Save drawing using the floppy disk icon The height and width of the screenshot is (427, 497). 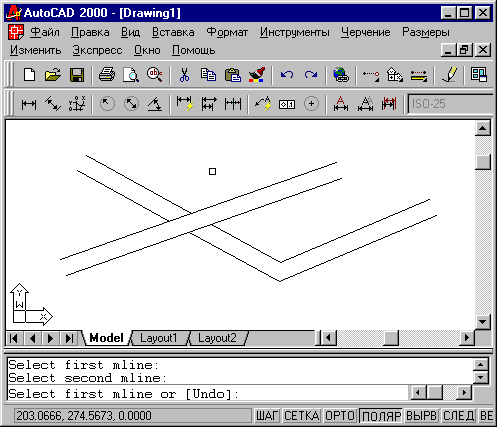pyautogui.click(x=77, y=75)
